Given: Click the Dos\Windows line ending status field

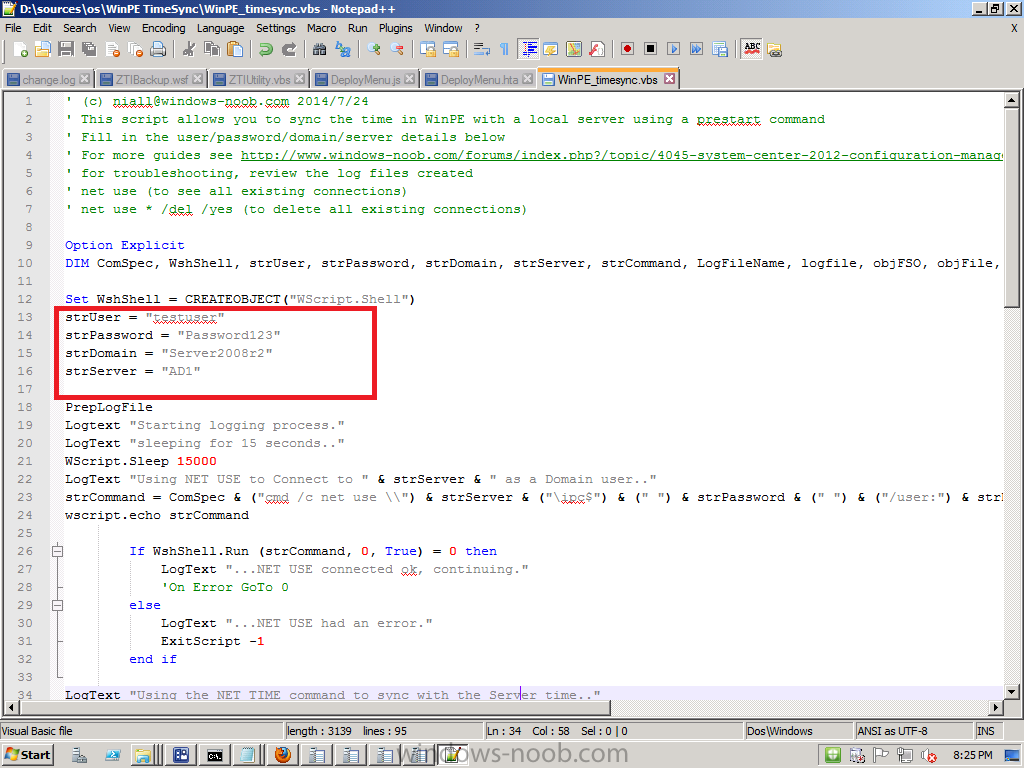Looking at the screenshot, I should coord(798,731).
